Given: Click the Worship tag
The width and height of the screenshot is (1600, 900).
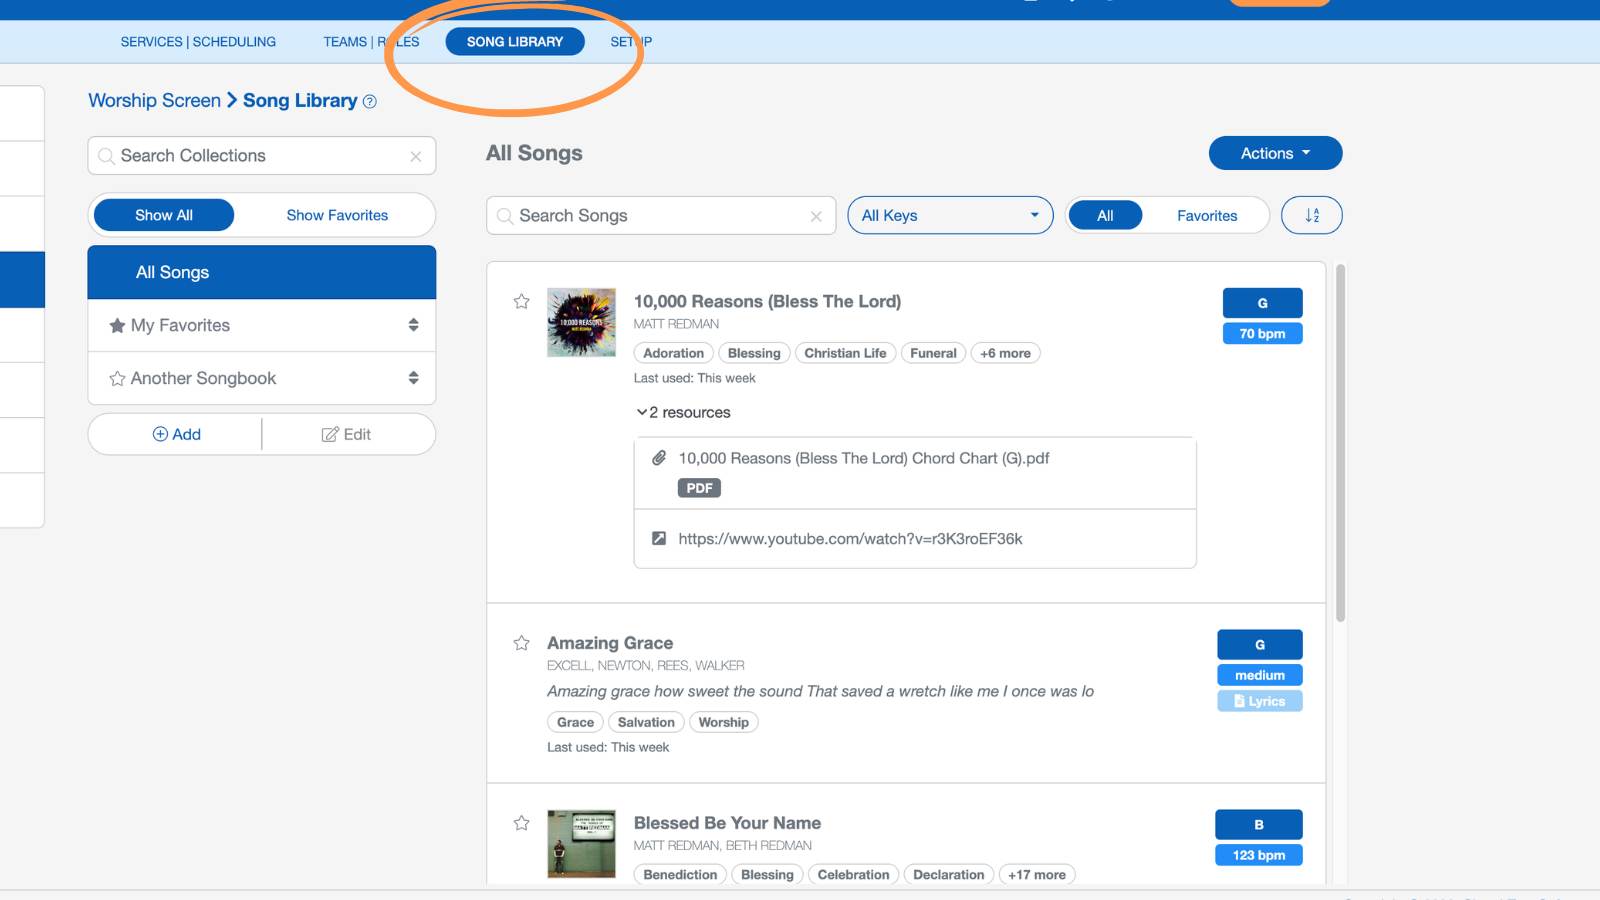Looking at the screenshot, I should [723, 722].
